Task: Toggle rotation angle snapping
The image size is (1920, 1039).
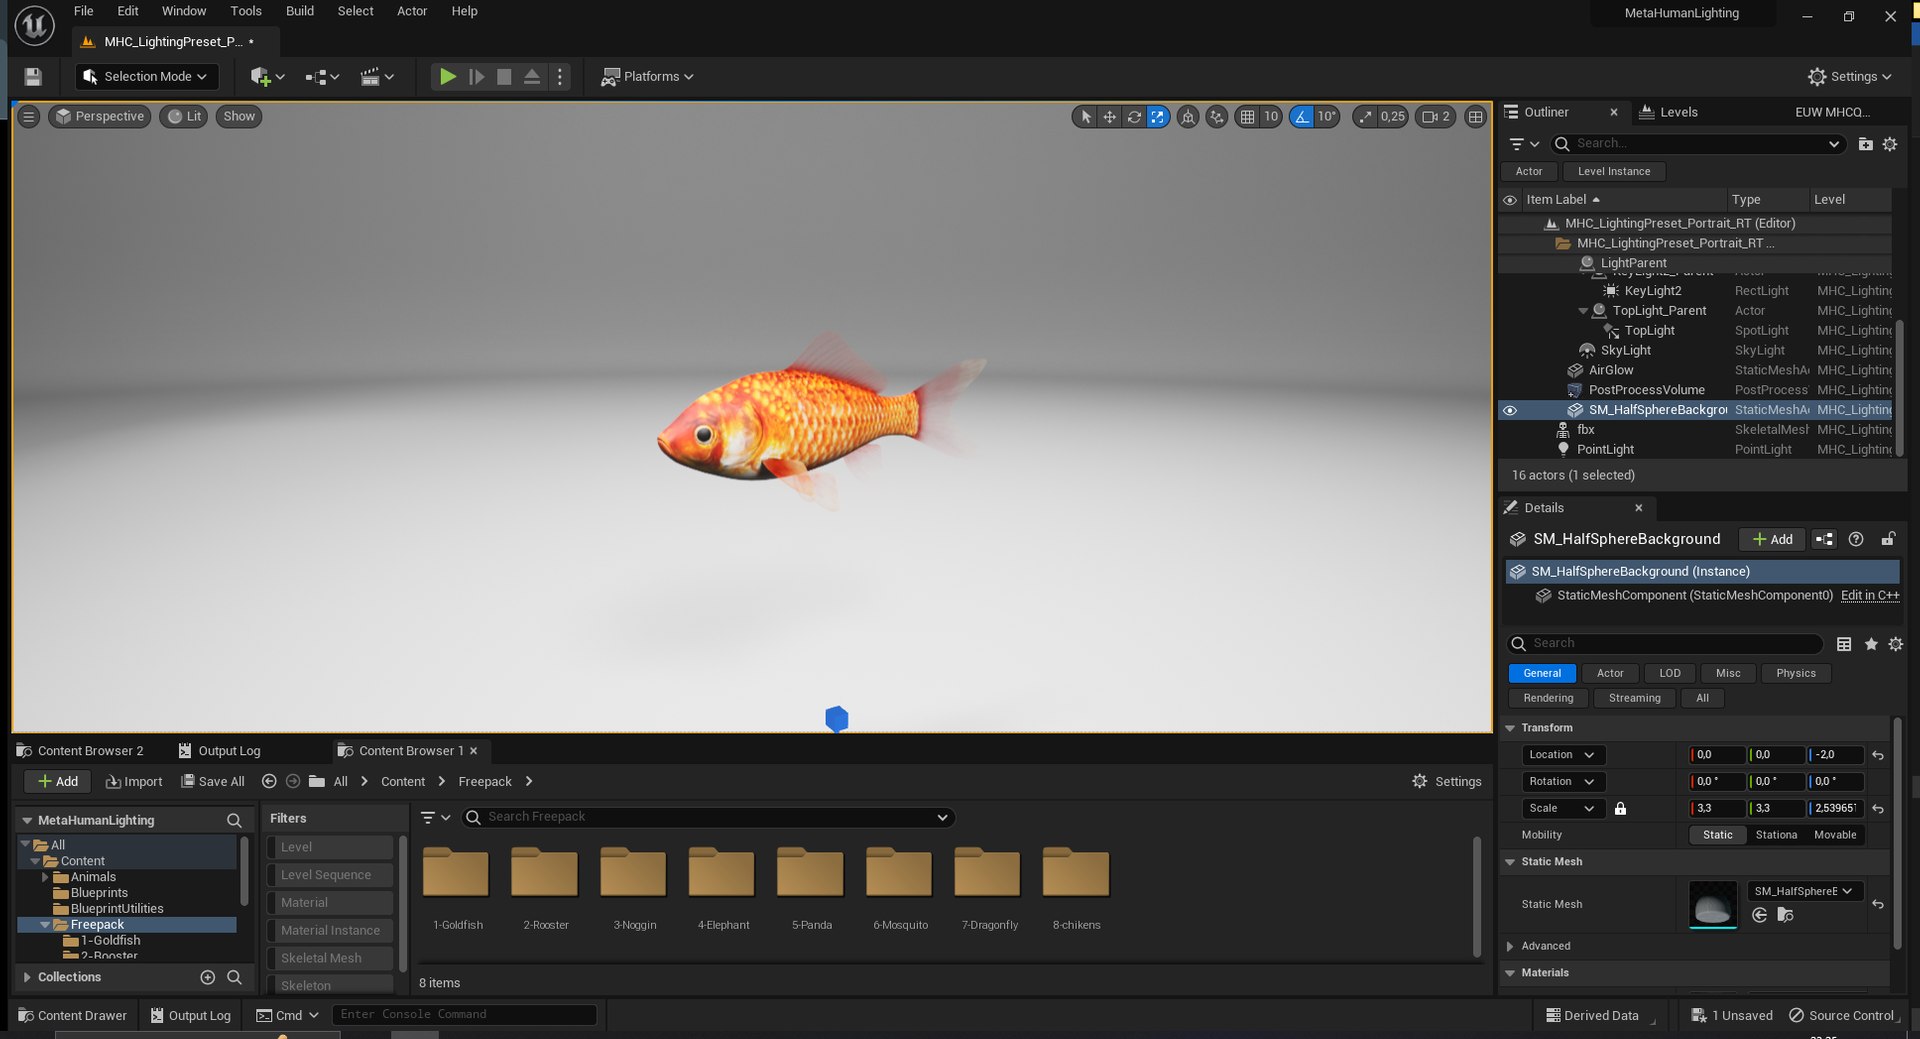Action: [1302, 117]
